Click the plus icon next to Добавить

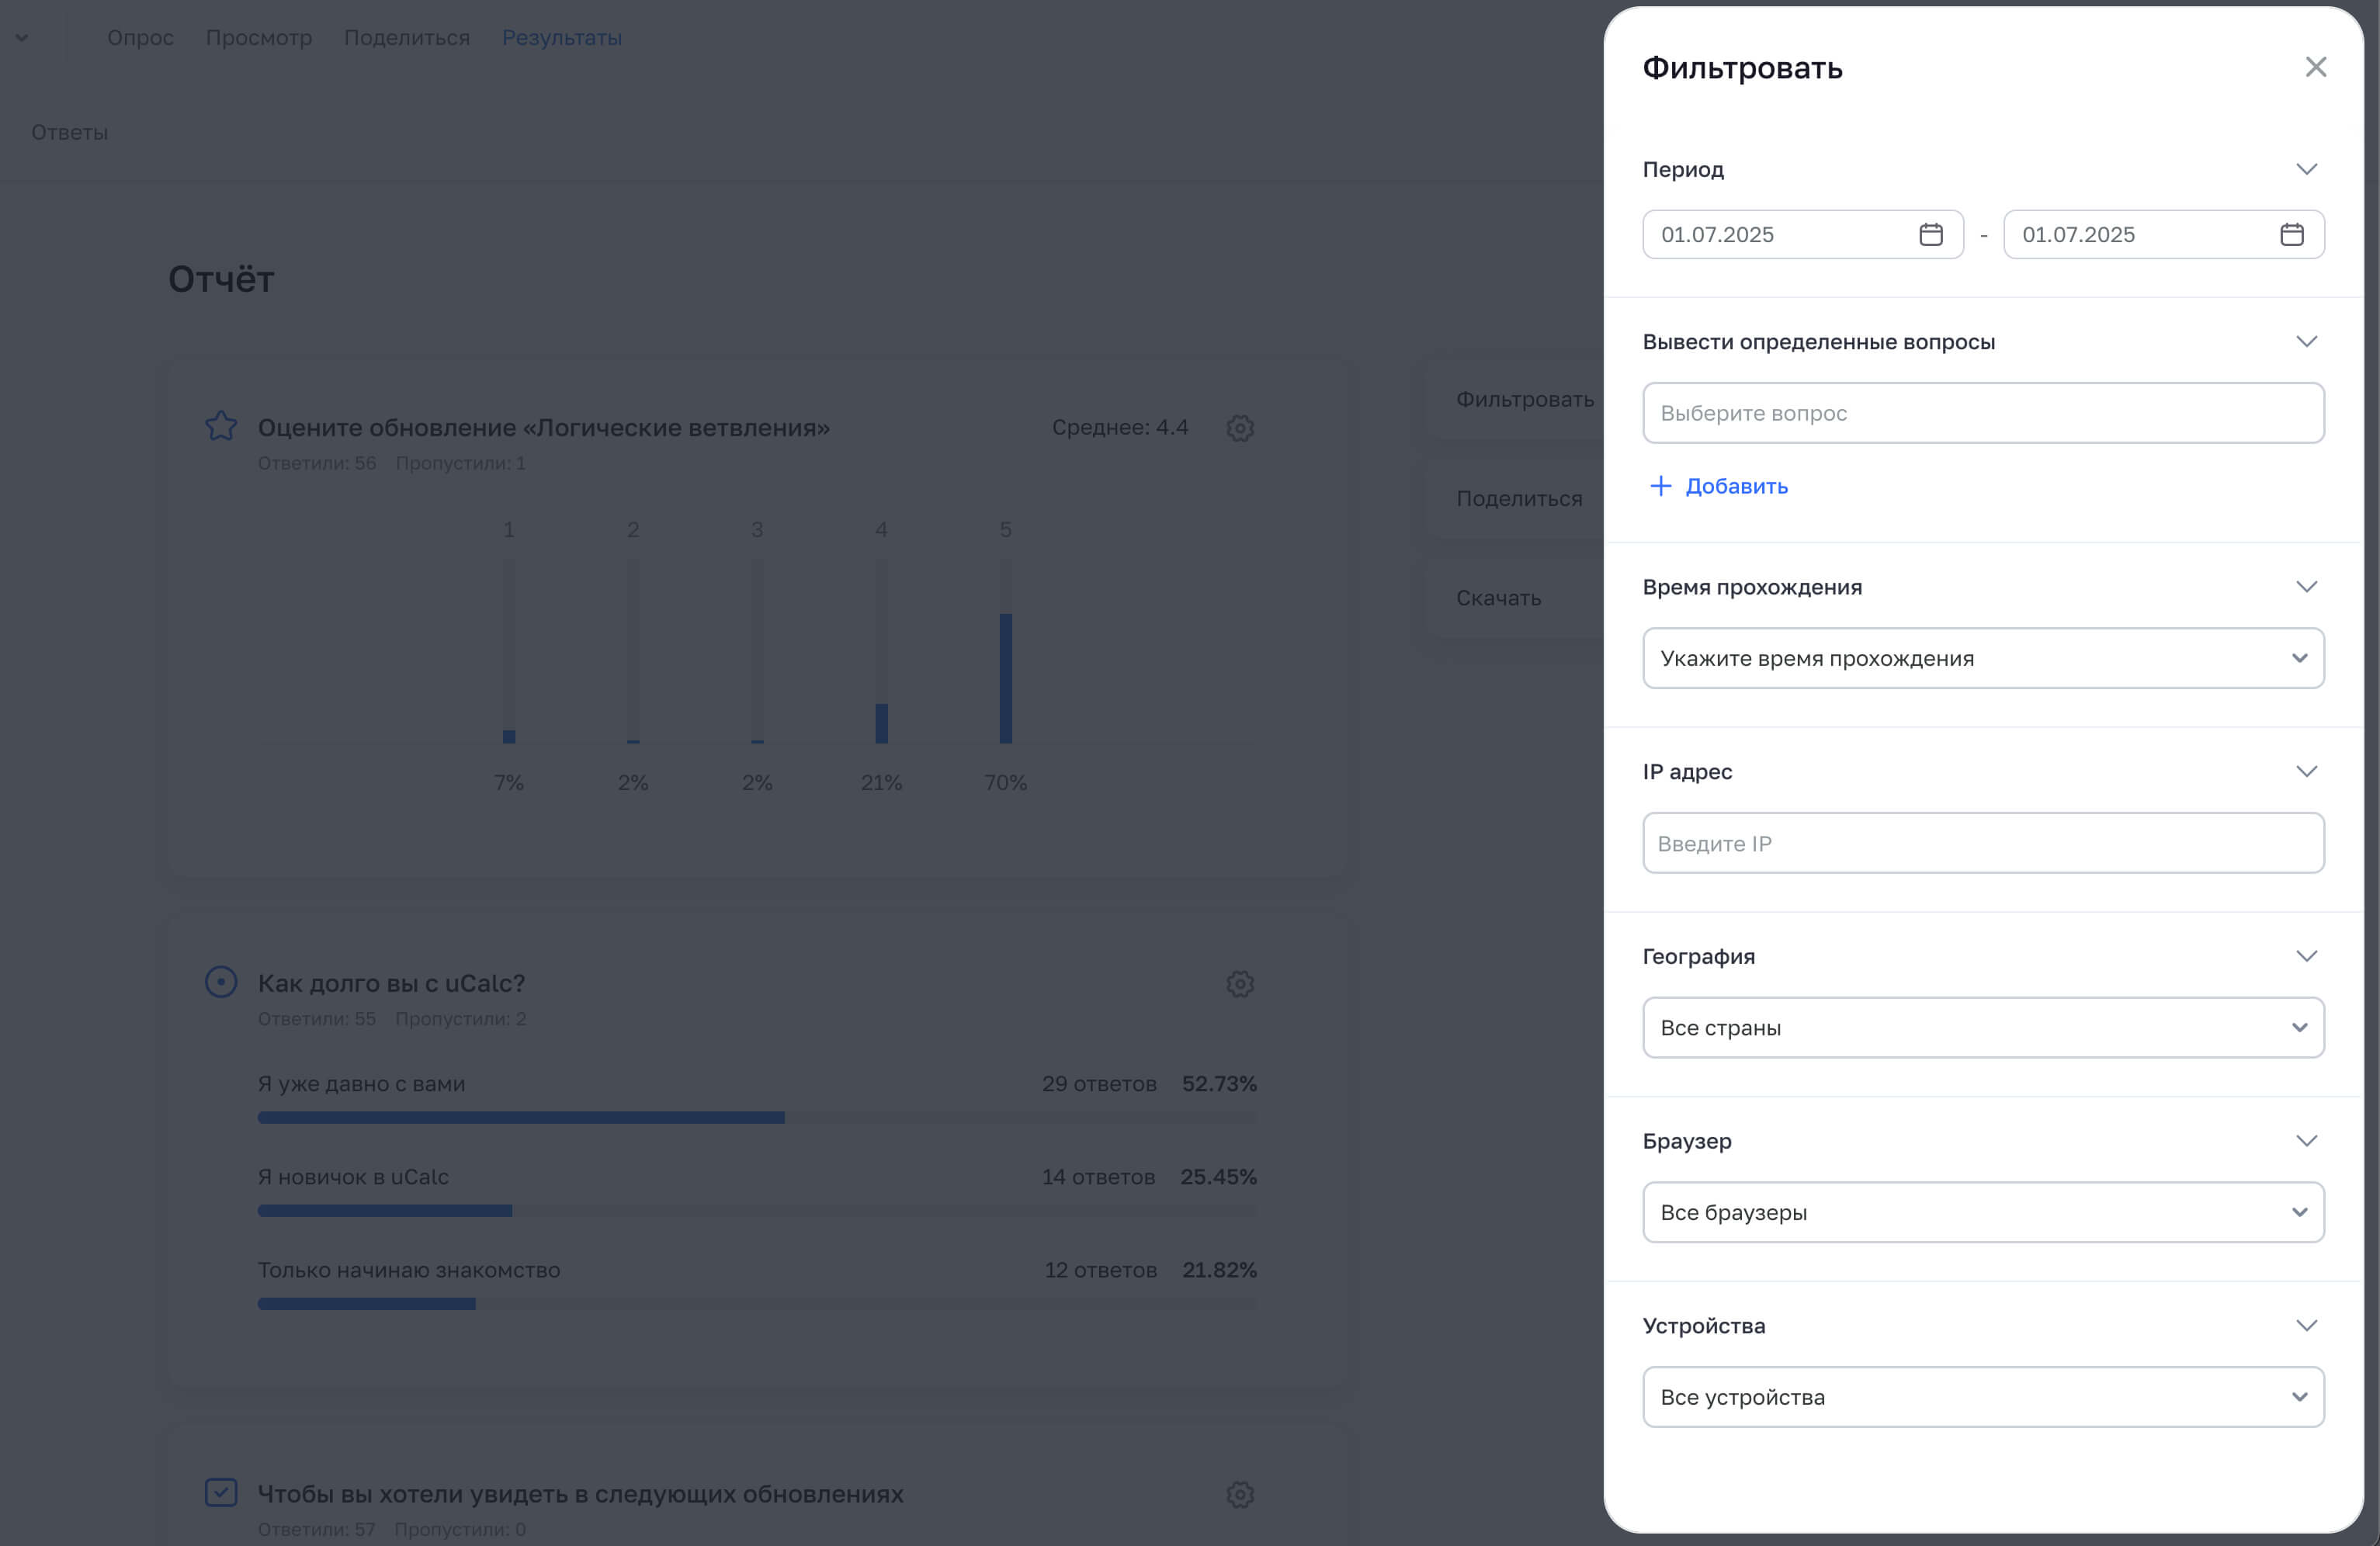click(x=1660, y=486)
